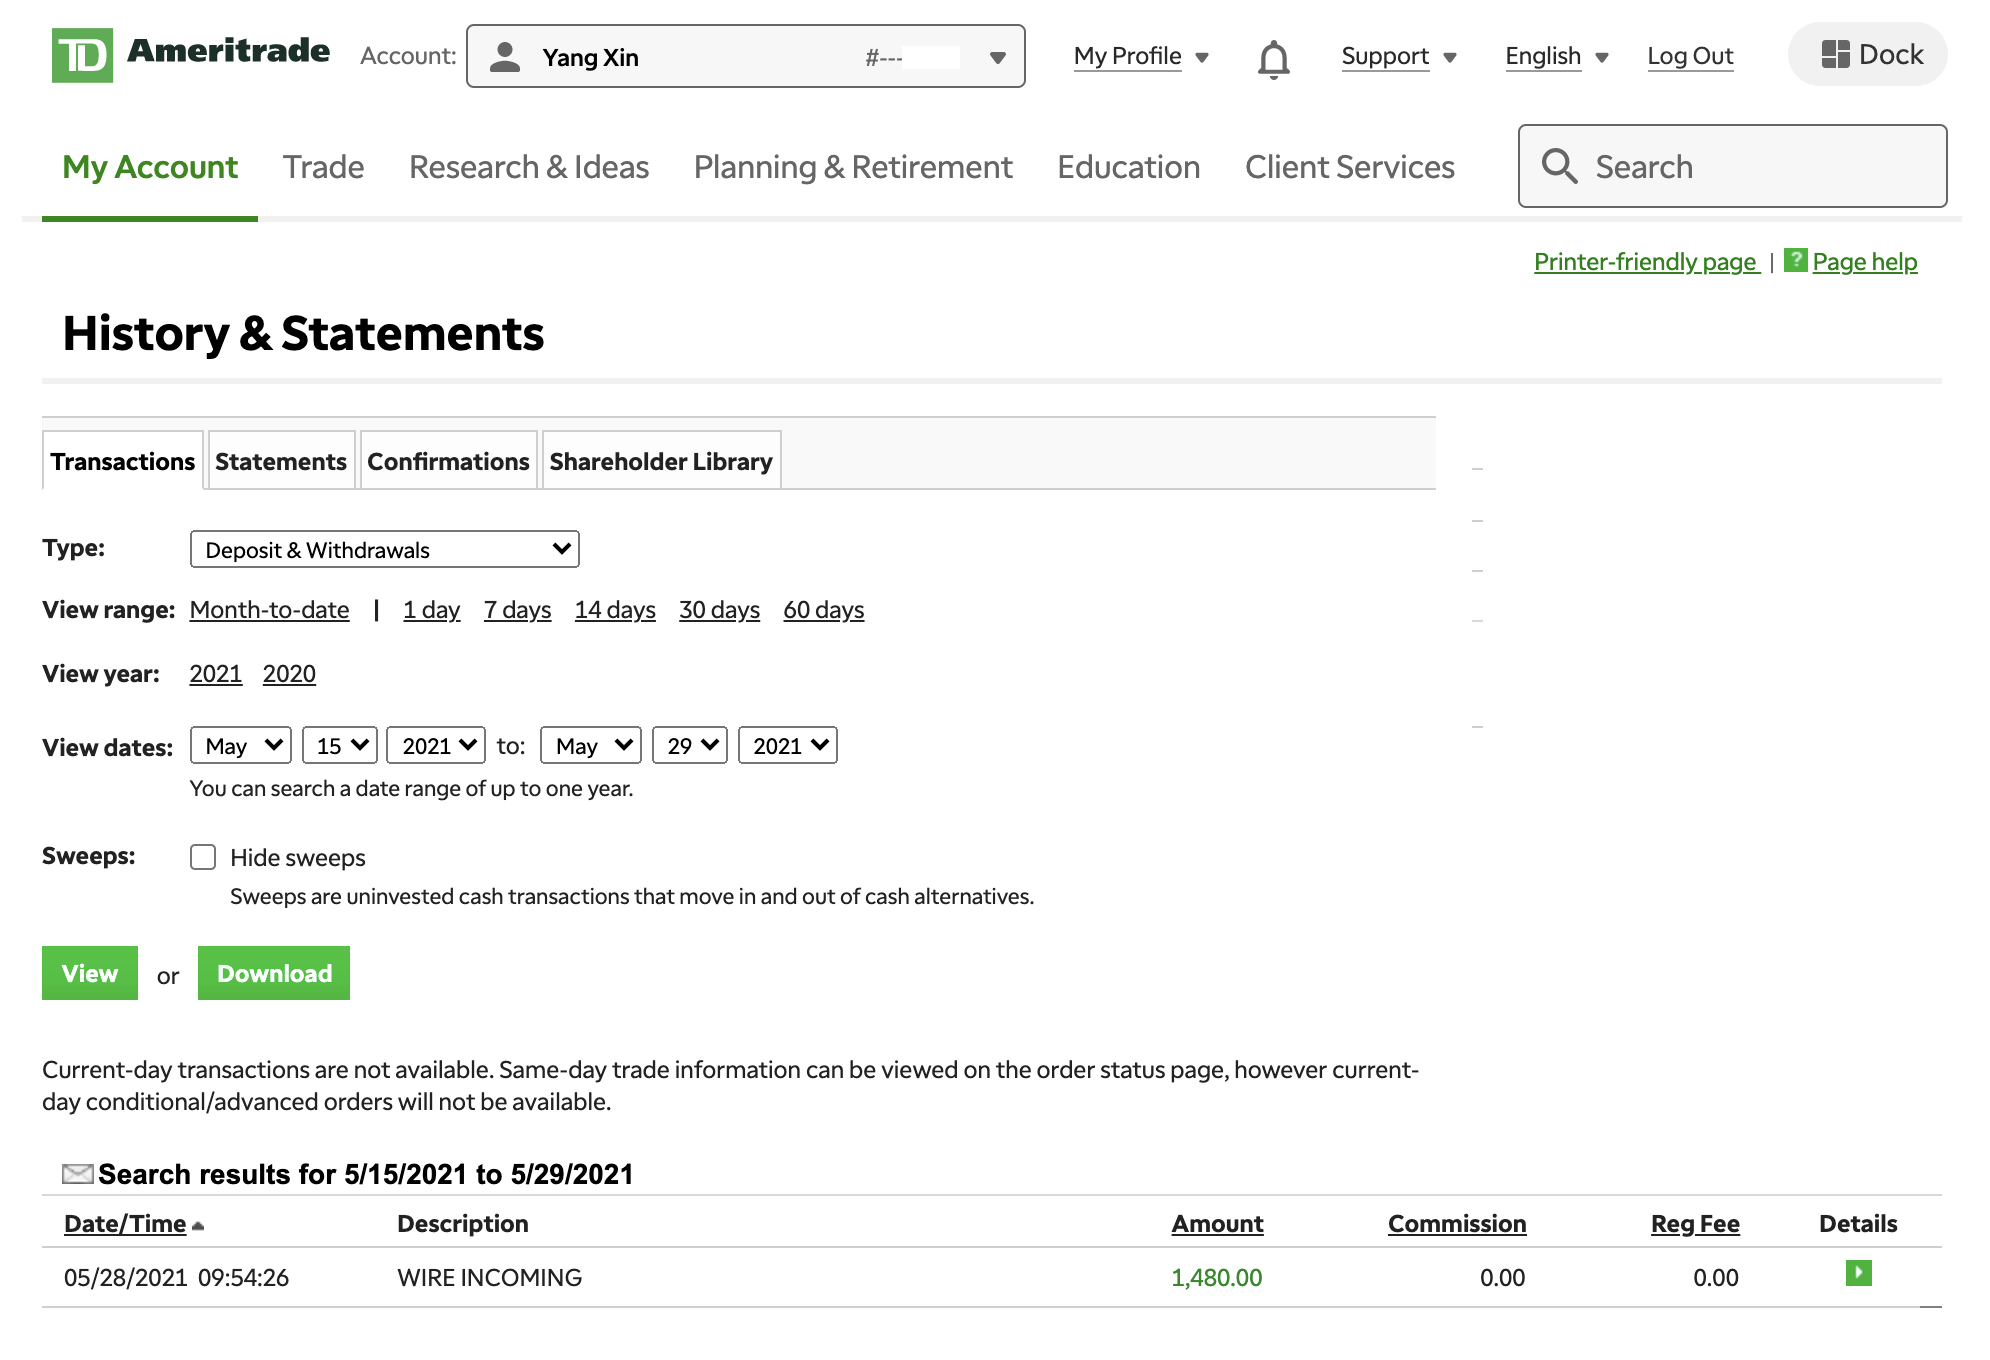
Task: Open the transaction Type dropdown
Action: pyautogui.click(x=384, y=549)
